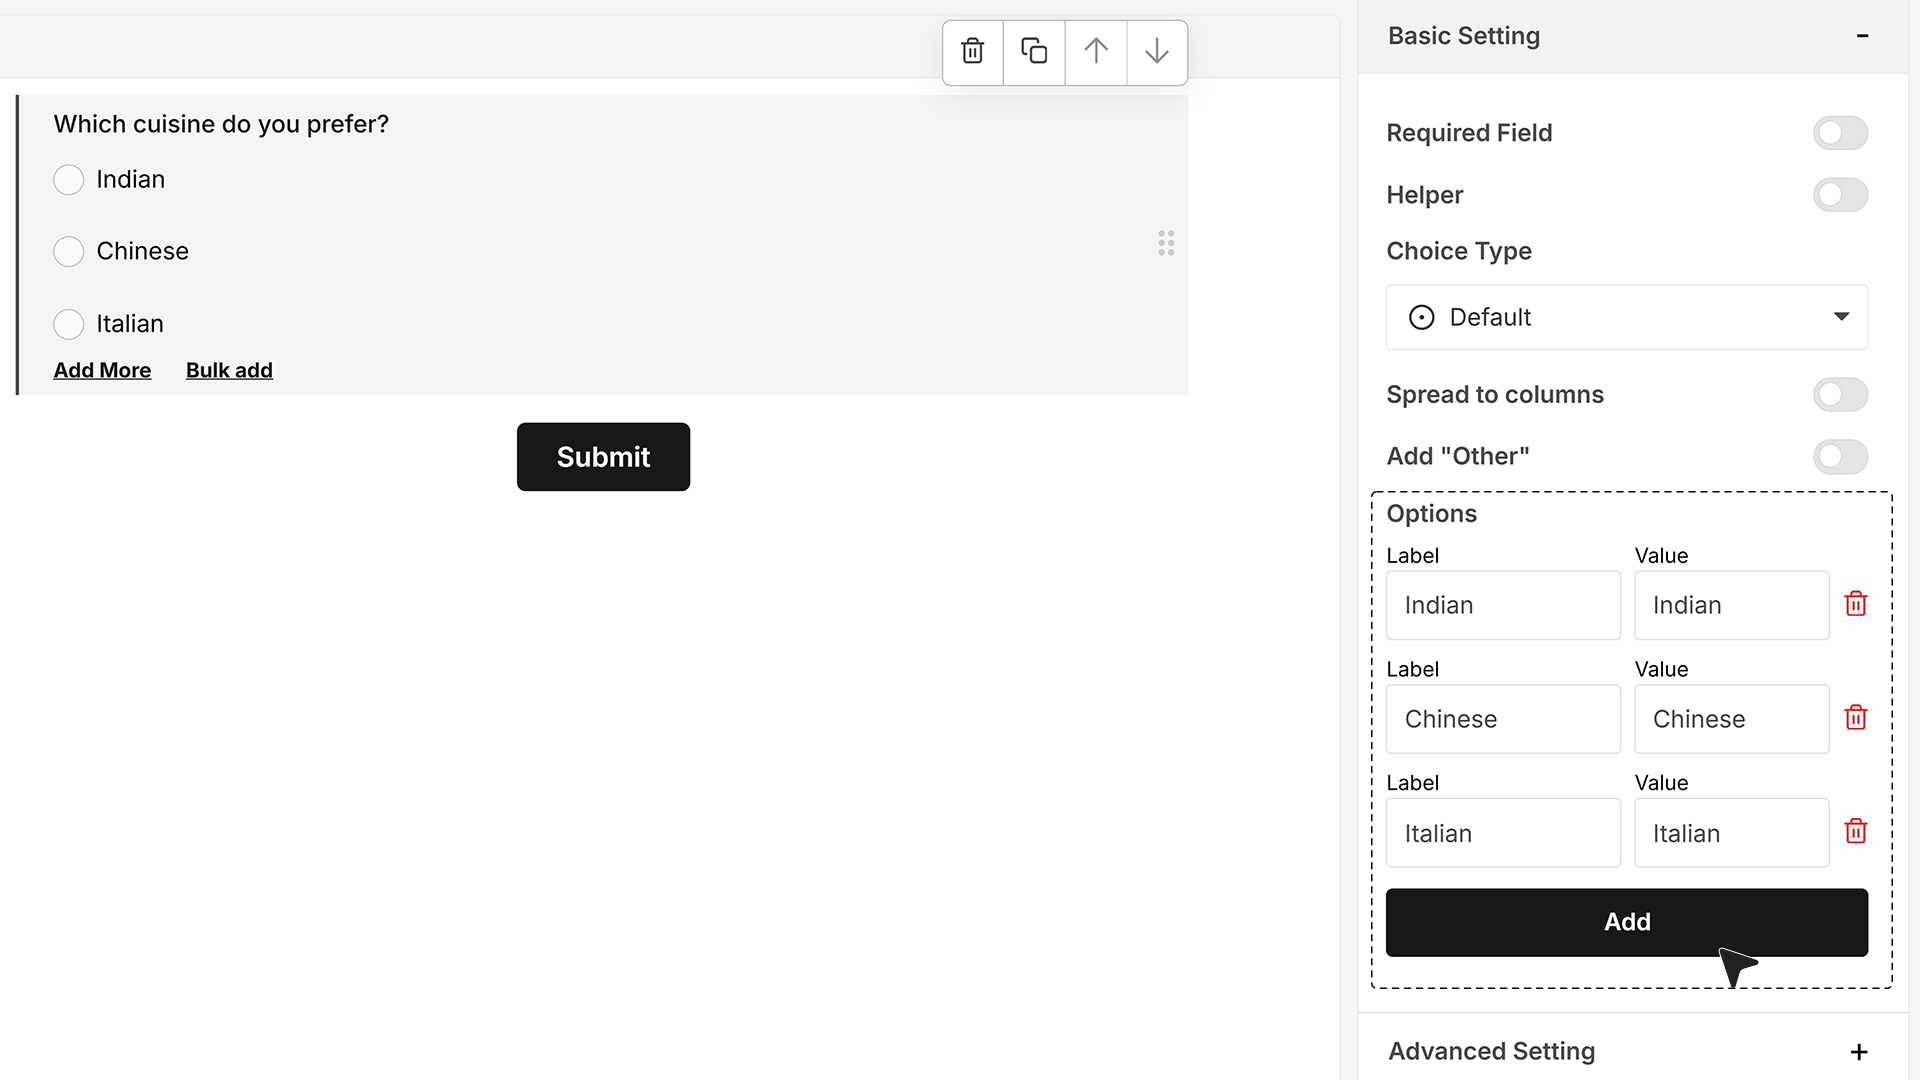Click the Choice Type dropdown caret arrow
This screenshot has height=1080, width=1920.
[x=1841, y=317]
